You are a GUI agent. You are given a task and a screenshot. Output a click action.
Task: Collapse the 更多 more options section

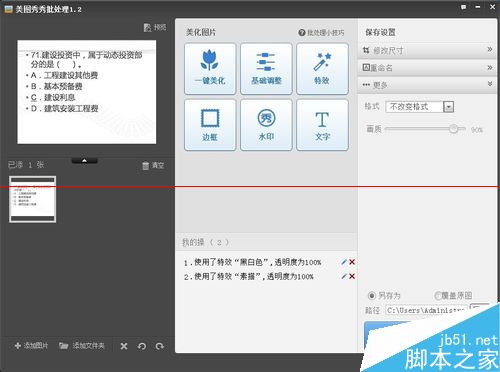(427, 85)
